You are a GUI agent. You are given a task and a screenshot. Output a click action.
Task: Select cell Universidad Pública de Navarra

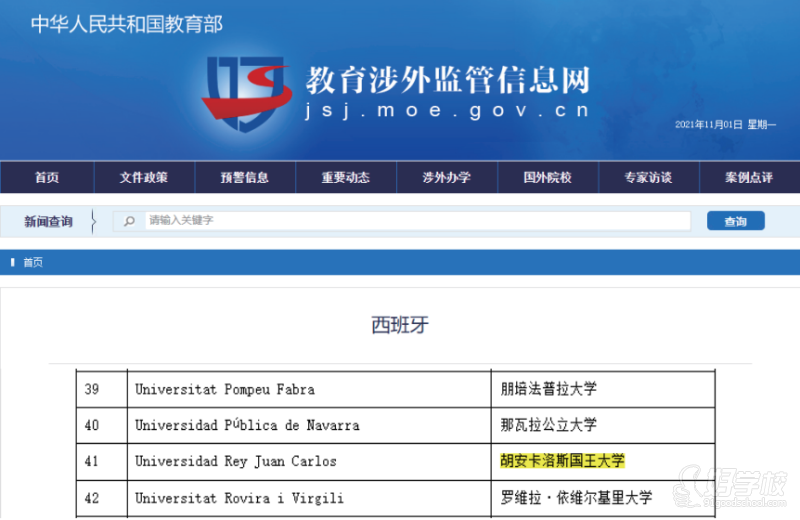[309, 426]
